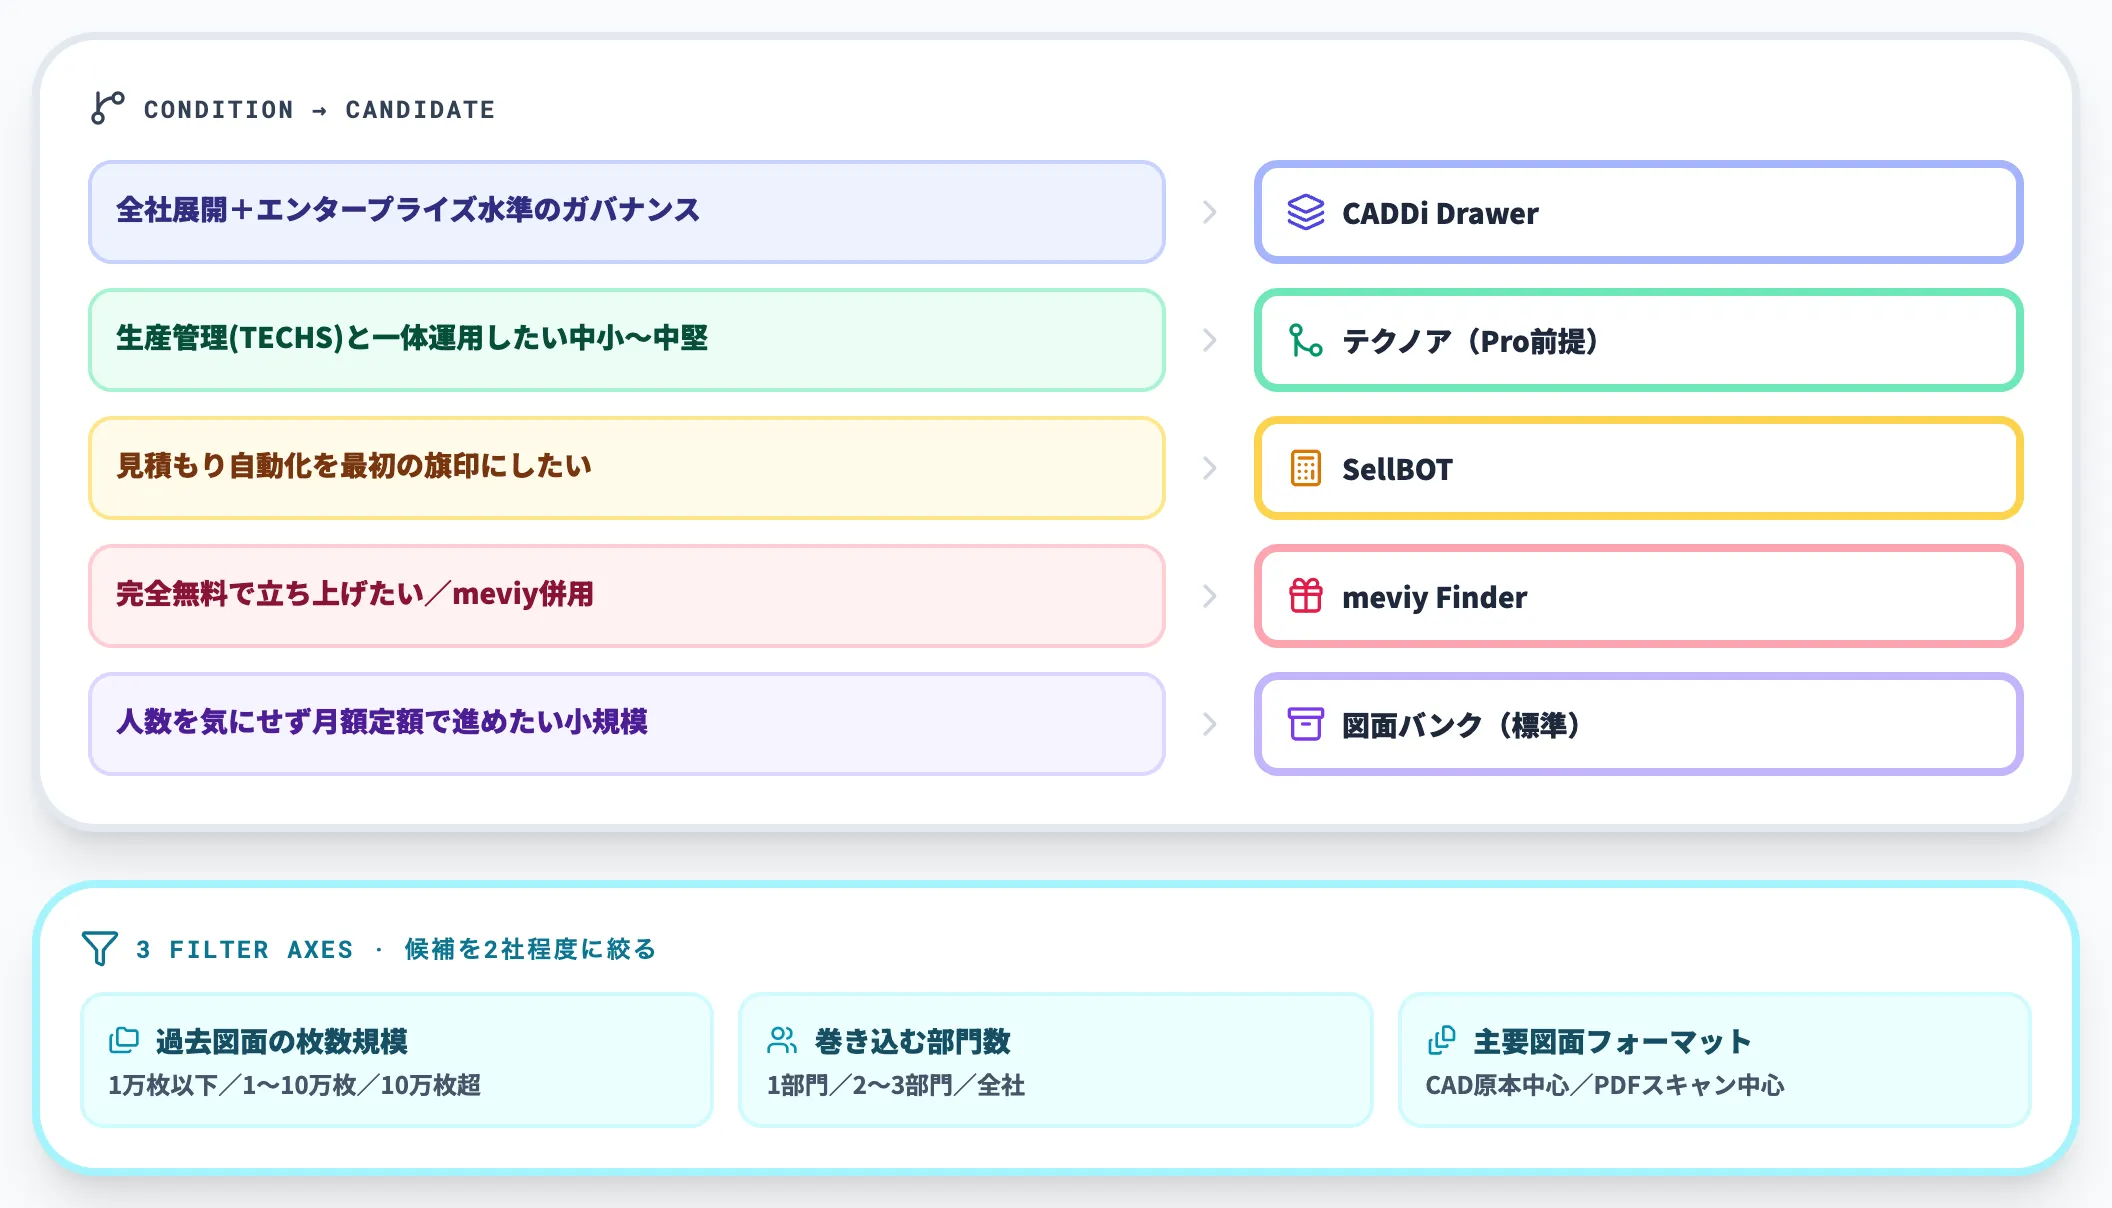The height and width of the screenshot is (1208, 2112).
Task: Click the archive box icon in 図面バンク card
Action: (x=1306, y=724)
